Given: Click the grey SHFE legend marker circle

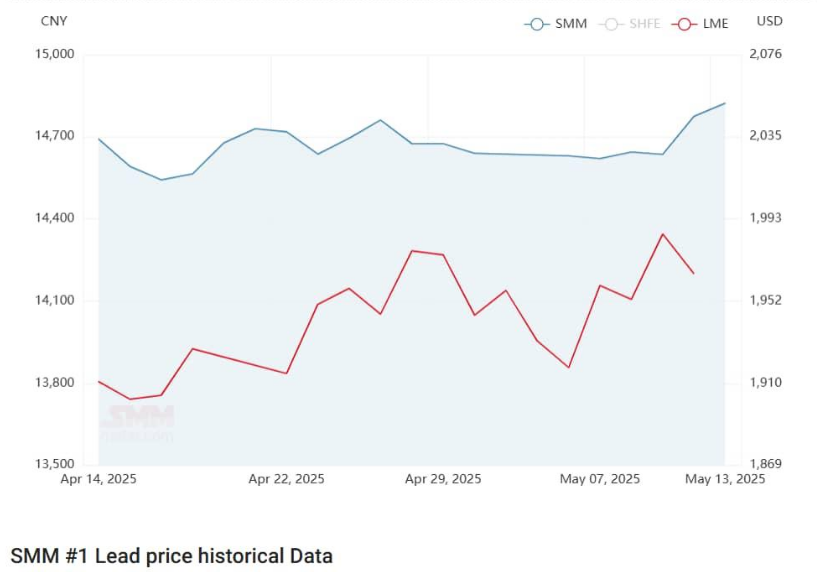Looking at the screenshot, I should (x=611, y=23).
